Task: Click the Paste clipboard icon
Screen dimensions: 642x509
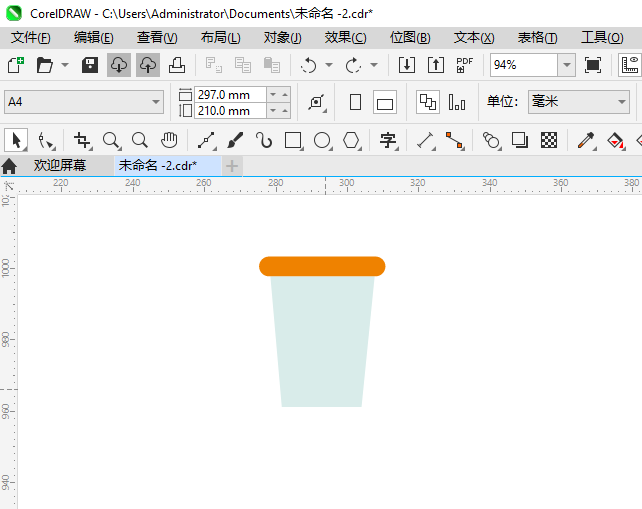Action: point(271,65)
